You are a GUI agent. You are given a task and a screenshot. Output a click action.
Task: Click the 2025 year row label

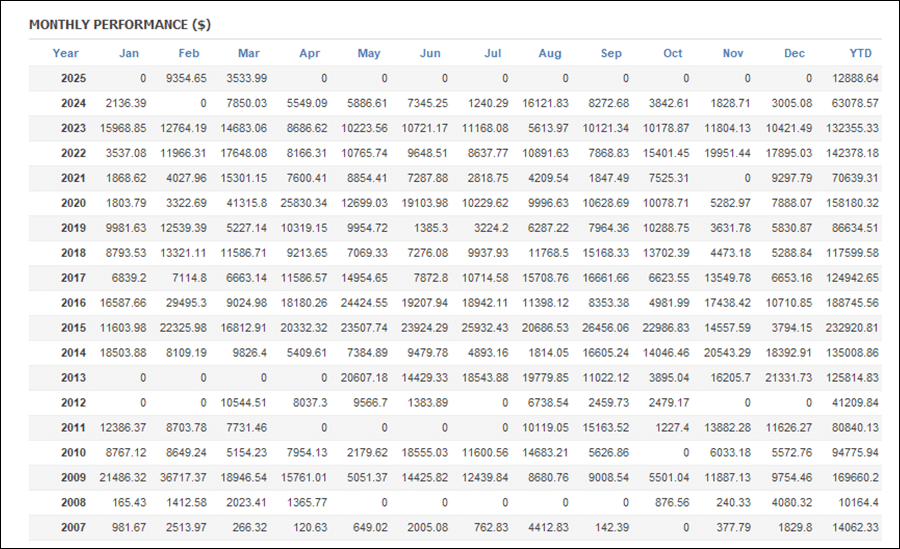[x=73, y=78]
